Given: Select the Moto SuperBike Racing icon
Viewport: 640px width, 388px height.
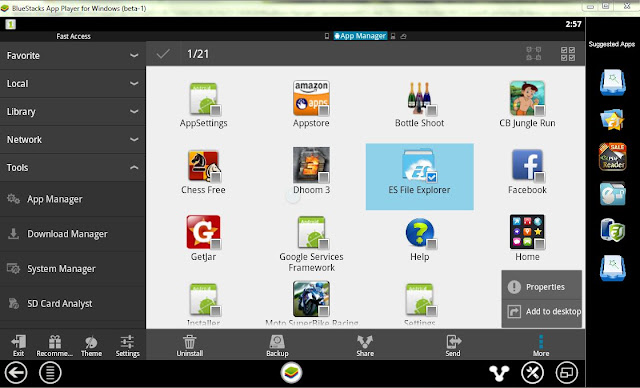Looking at the screenshot, I should coord(311,299).
